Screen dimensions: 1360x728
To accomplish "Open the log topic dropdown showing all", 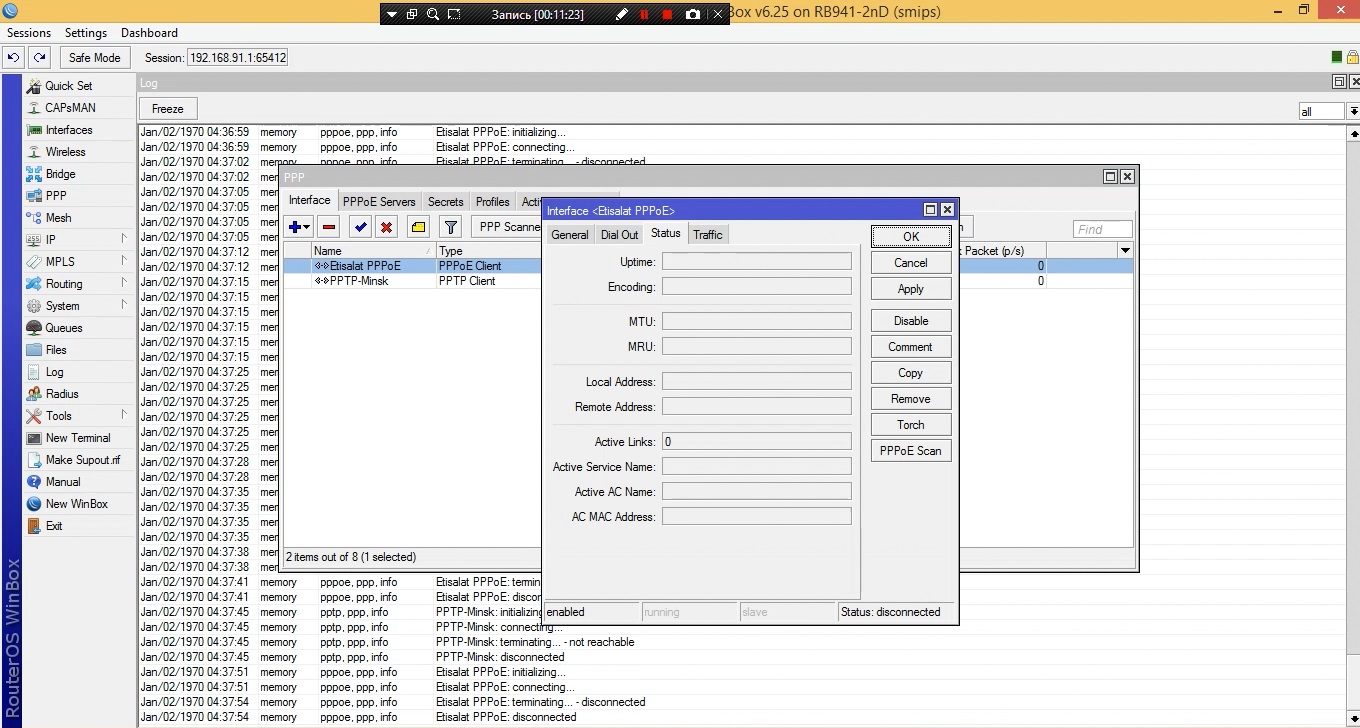I will [1353, 111].
